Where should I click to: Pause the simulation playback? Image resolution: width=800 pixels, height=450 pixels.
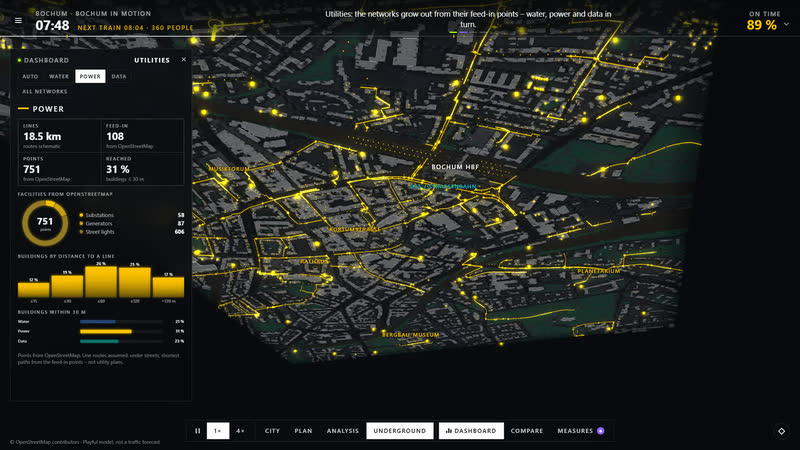(x=197, y=431)
